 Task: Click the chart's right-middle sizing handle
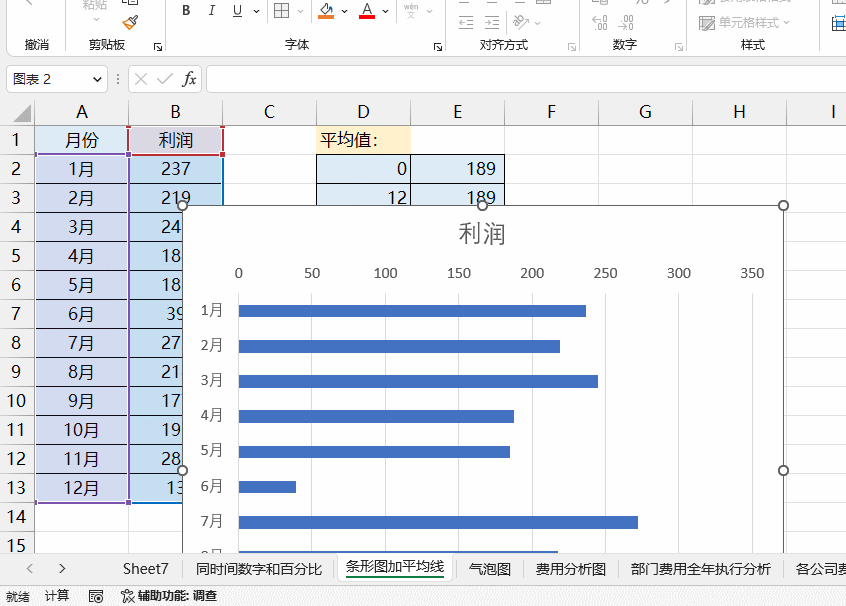[x=783, y=471]
